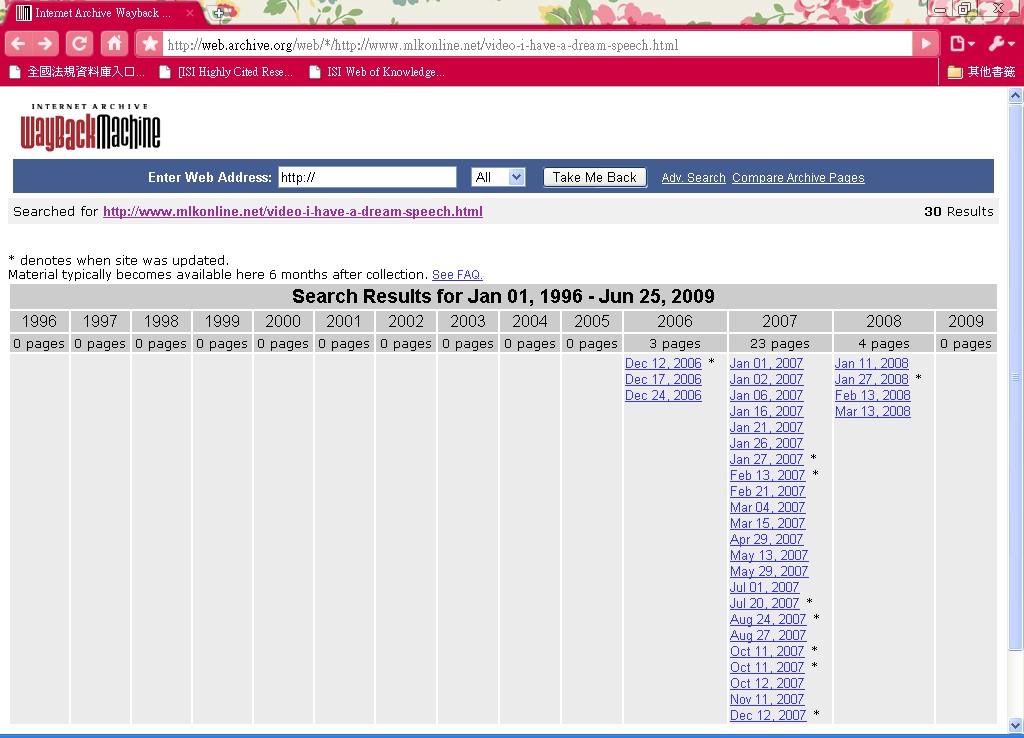
Task: Select the 2006 year column header
Action: point(675,321)
